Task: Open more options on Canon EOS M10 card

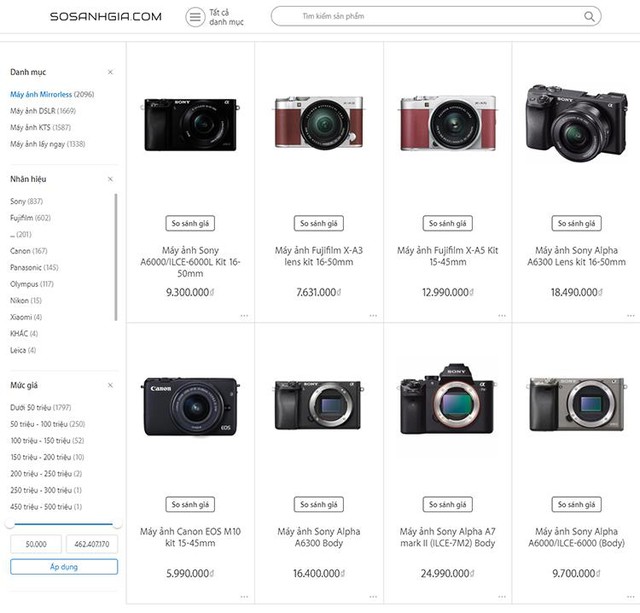Action: (x=244, y=597)
